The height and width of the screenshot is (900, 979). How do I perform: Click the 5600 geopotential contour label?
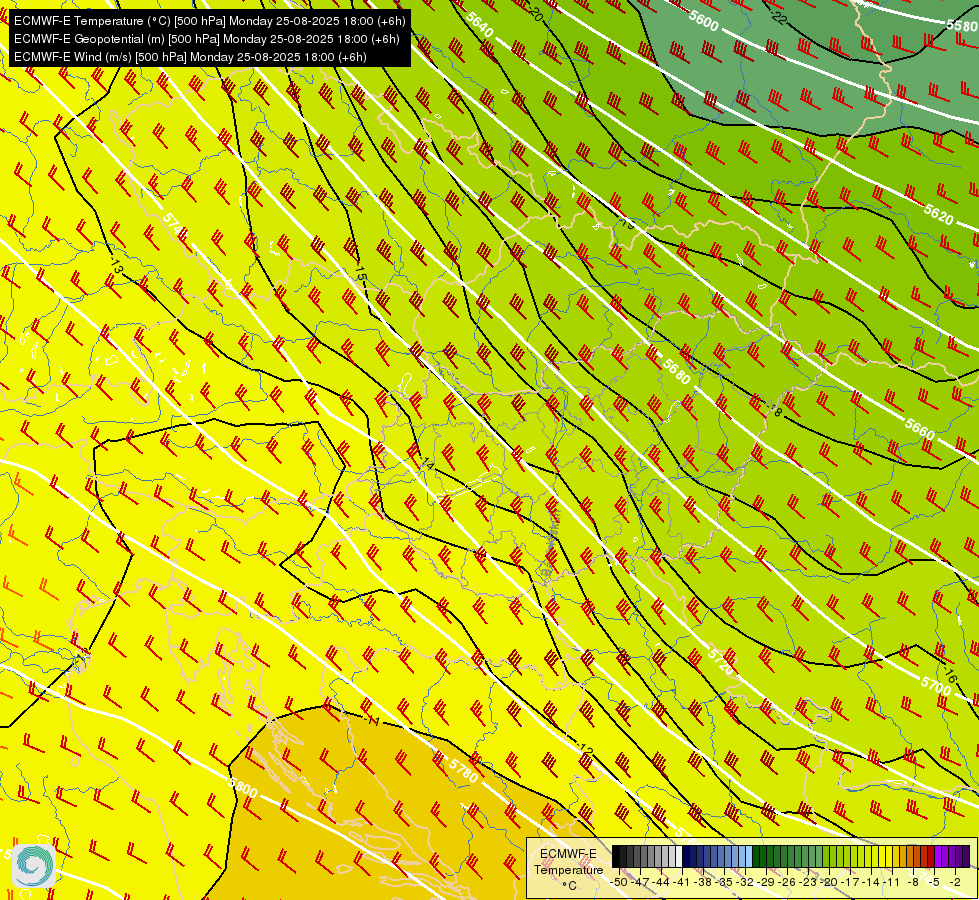point(704,21)
